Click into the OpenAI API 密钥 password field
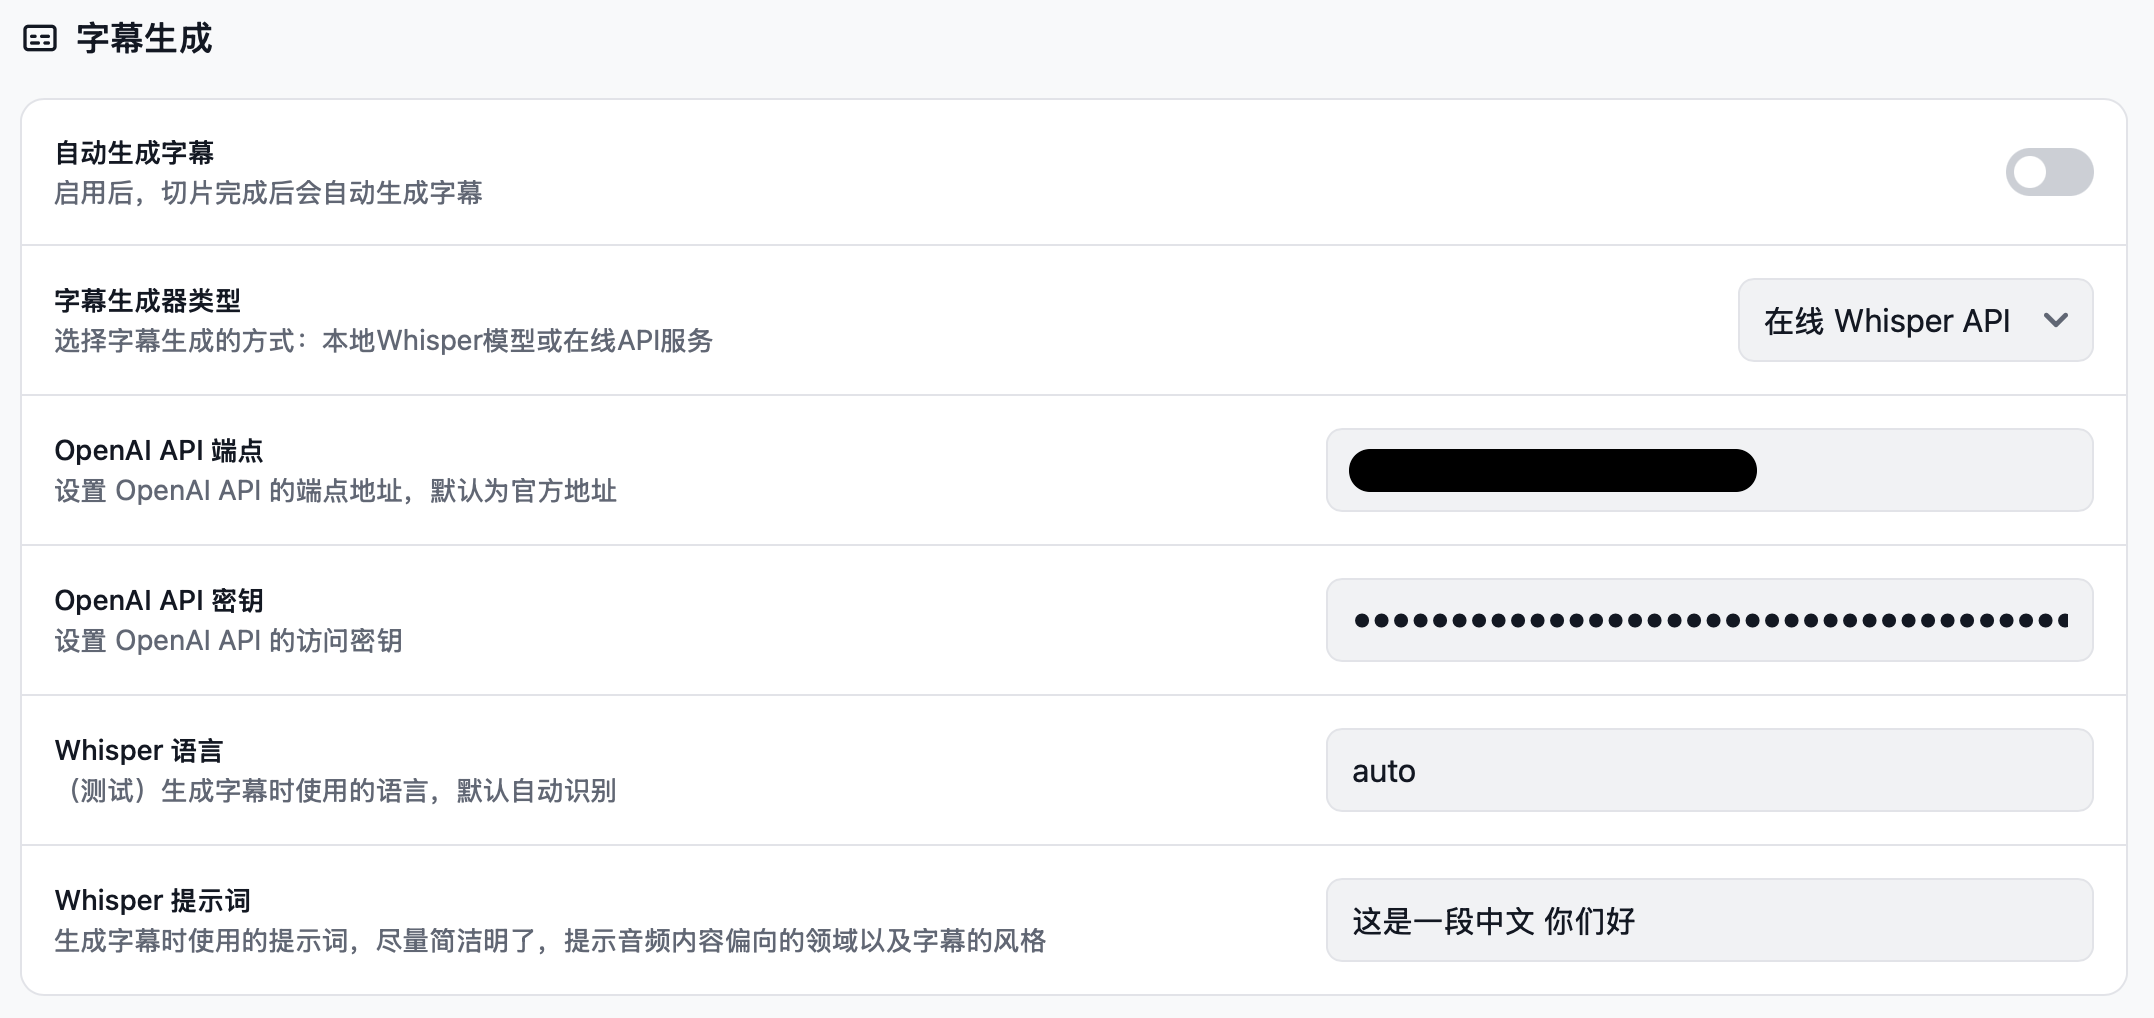The width and height of the screenshot is (2154, 1018). click(1709, 620)
